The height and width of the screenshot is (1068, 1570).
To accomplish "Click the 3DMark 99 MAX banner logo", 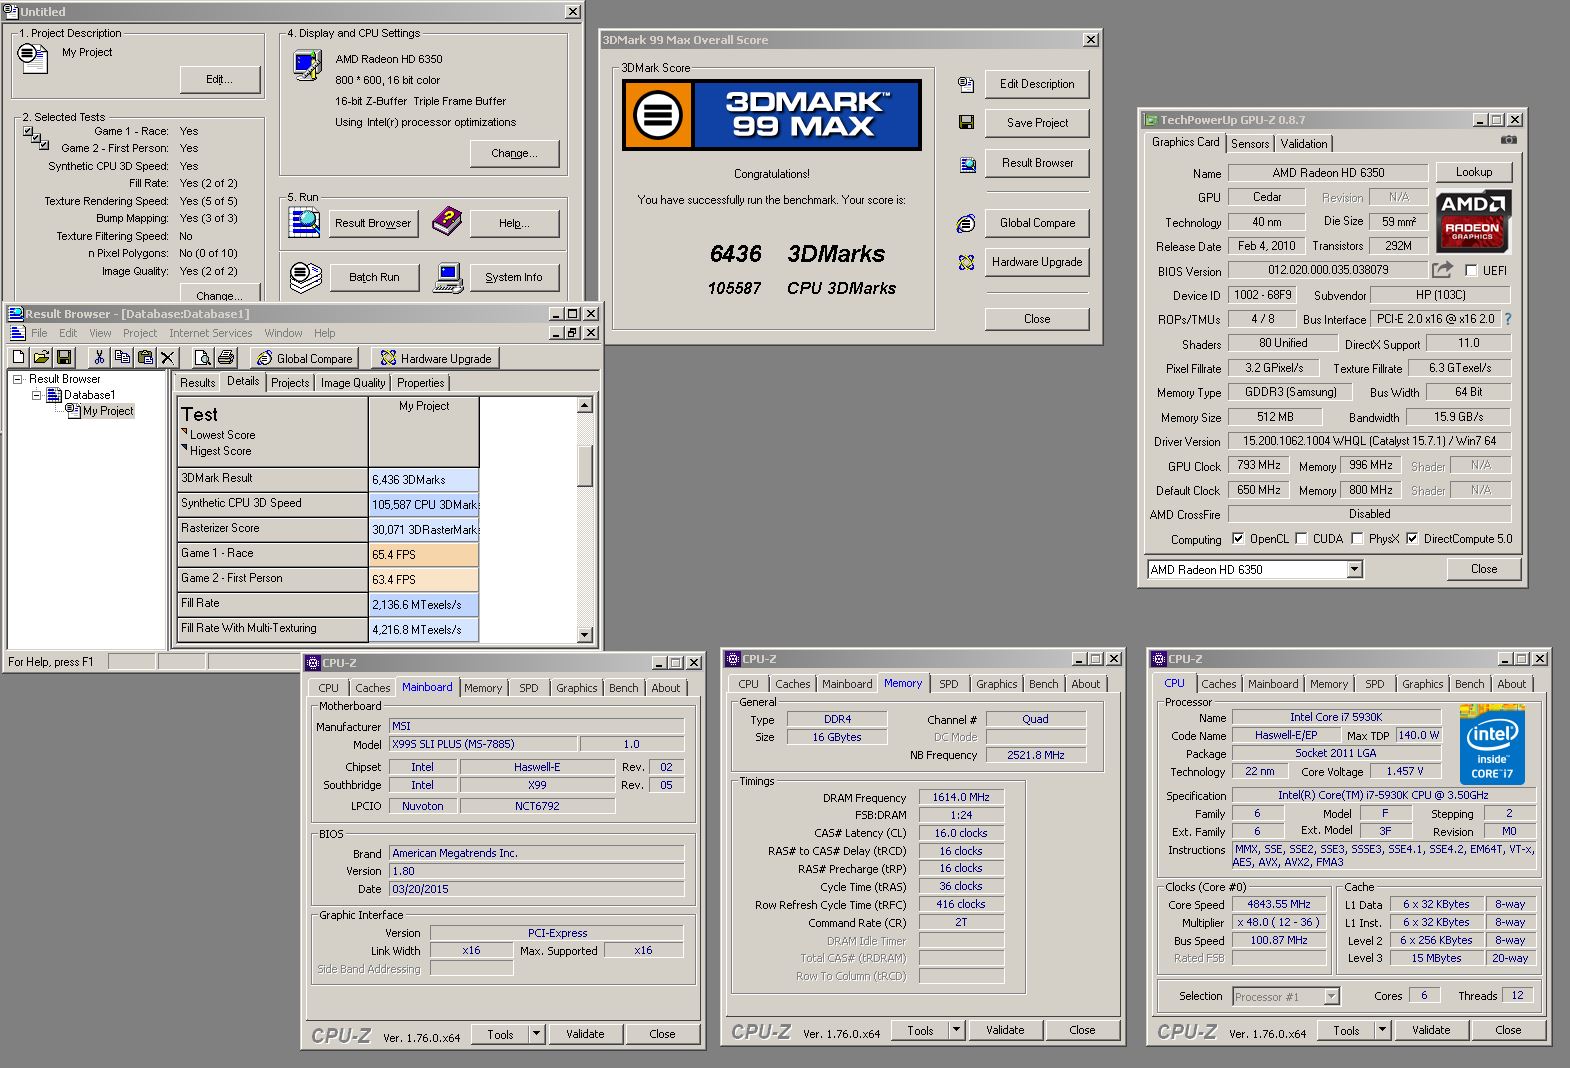I will pyautogui.click(x=772, y=115).
